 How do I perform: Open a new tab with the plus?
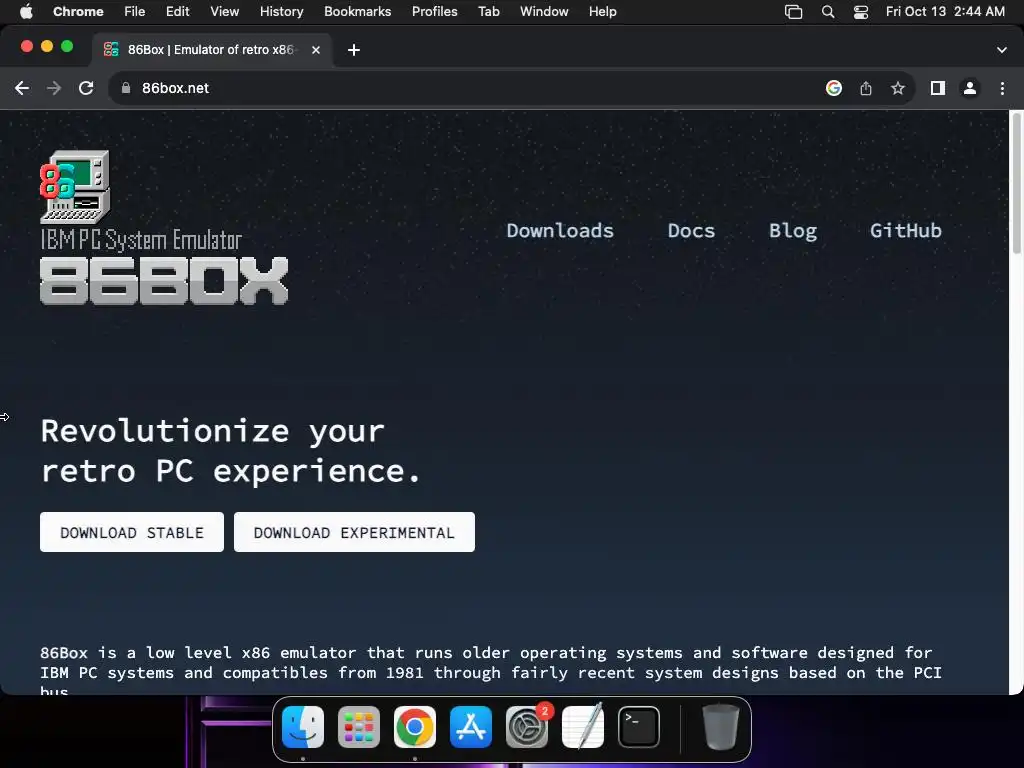point(354,50)
